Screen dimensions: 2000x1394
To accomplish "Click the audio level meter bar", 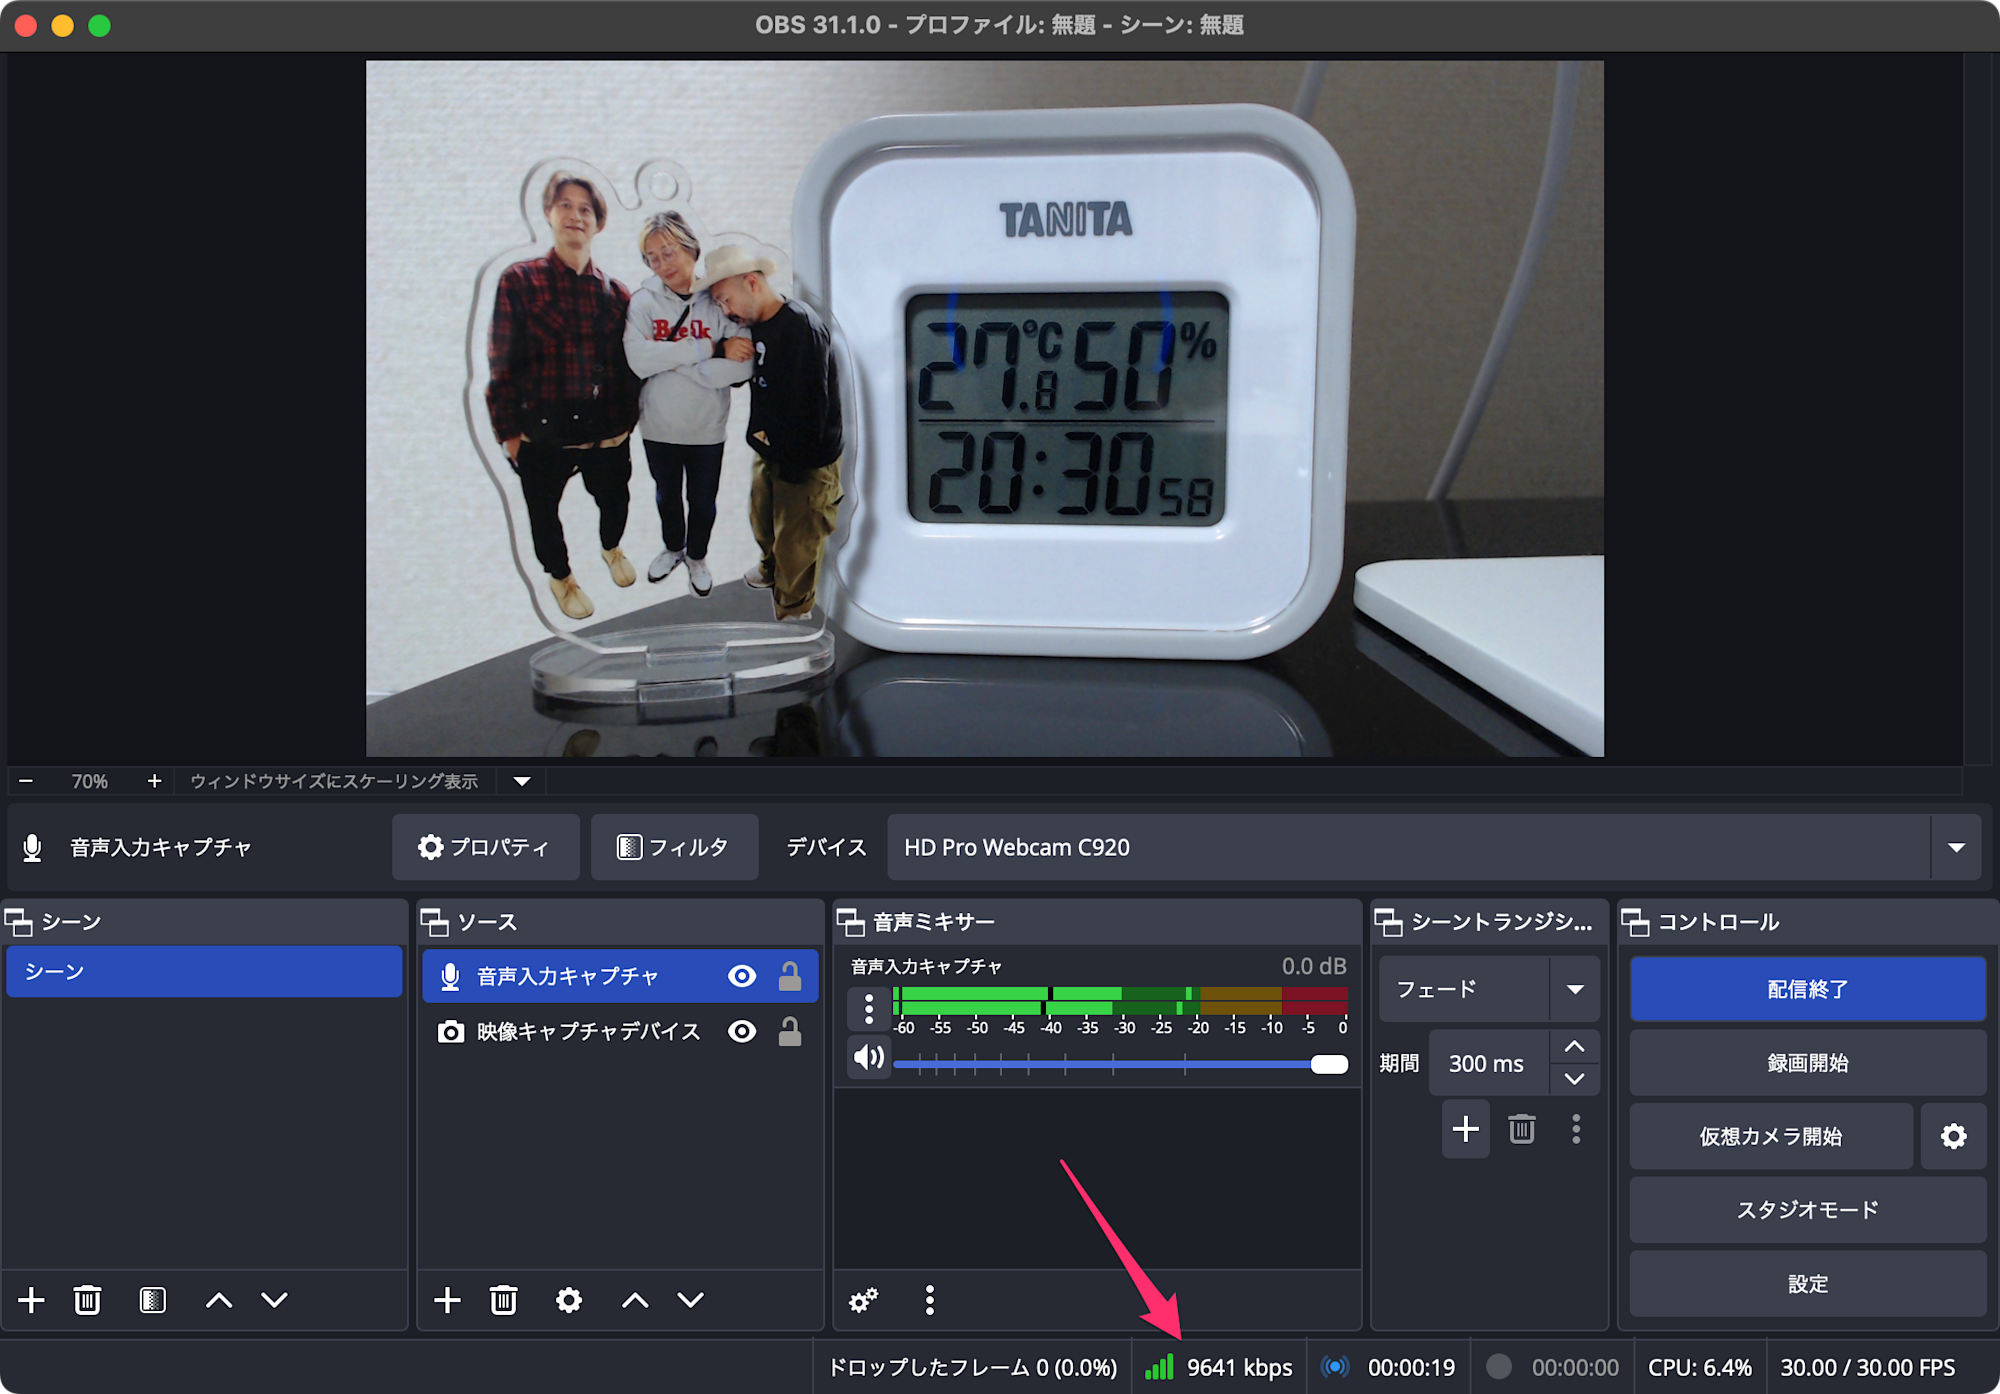I will [x=1120, y=1001].
